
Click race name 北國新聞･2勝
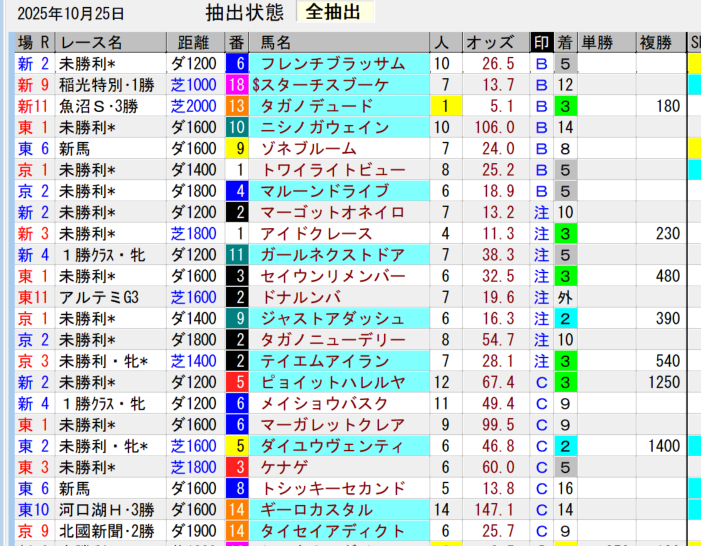pyautogui.click(x=107, y=531)
